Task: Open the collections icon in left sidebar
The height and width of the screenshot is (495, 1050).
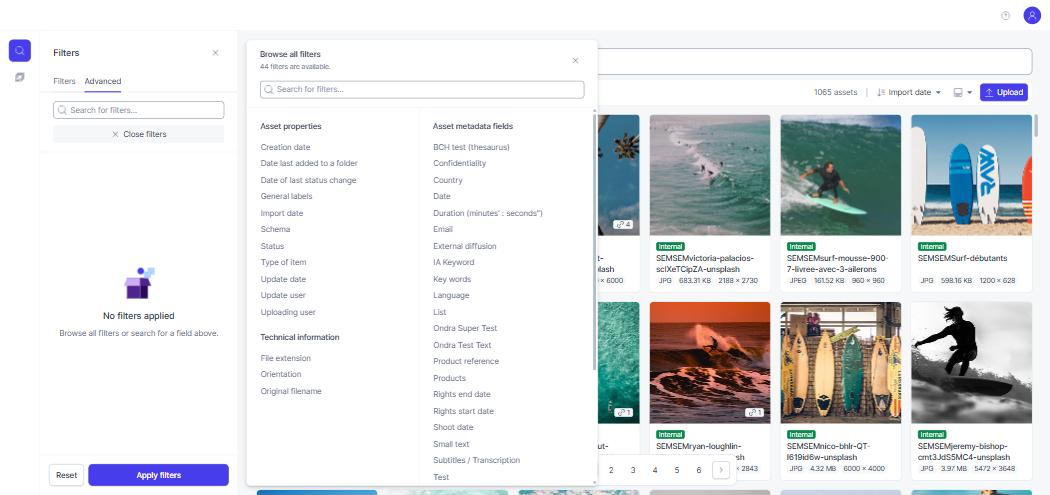Action: point(19,78)
